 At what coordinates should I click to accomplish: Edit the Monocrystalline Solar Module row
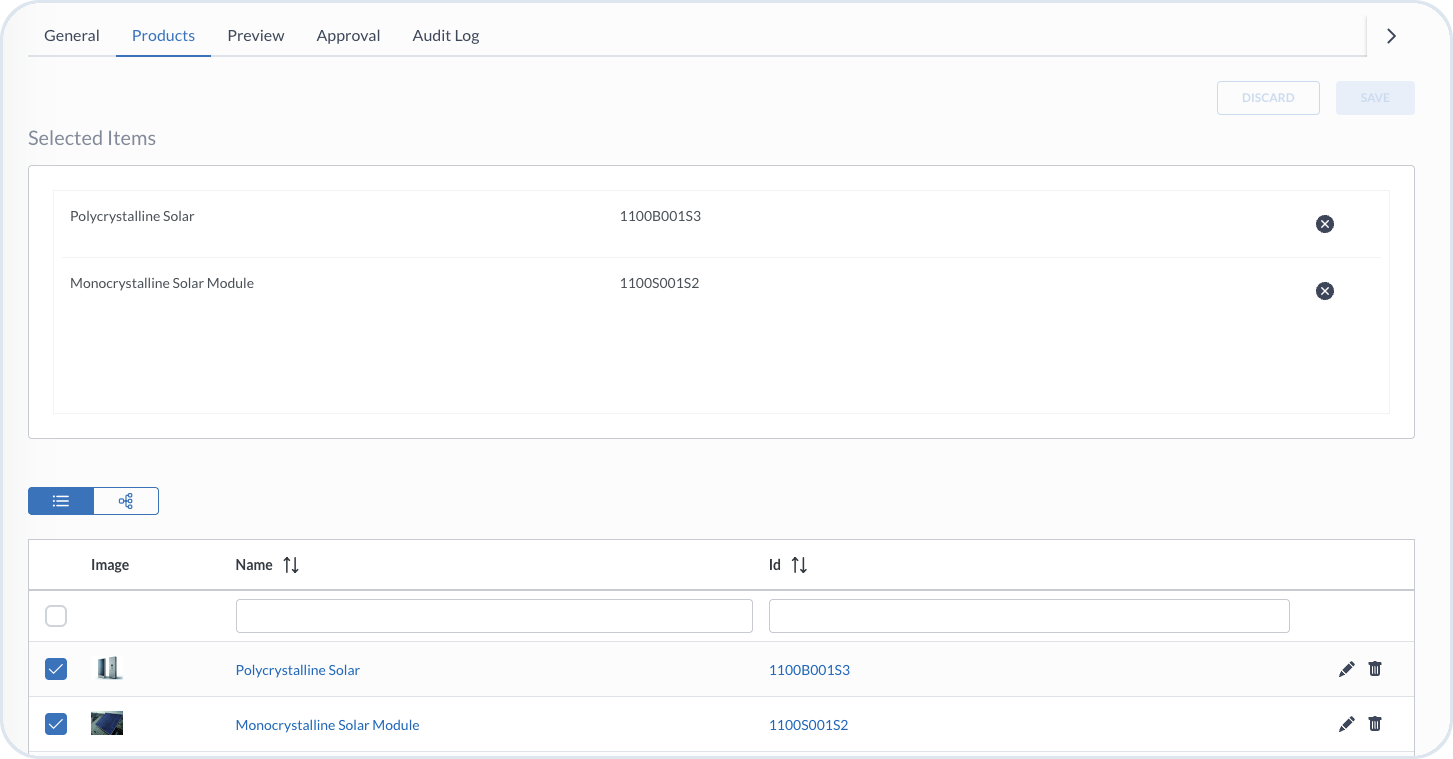pos(1346,724)
